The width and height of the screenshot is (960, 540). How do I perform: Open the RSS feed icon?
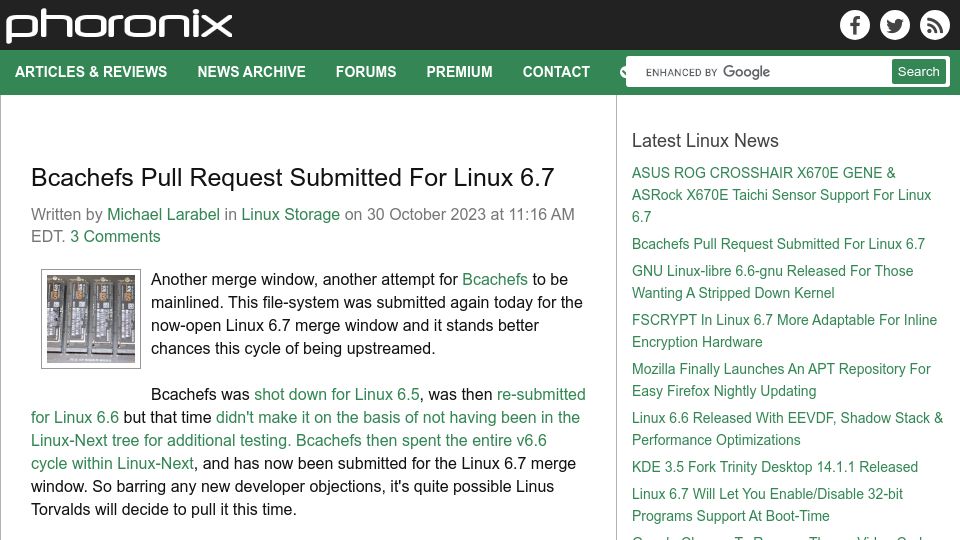coord(934,25)
